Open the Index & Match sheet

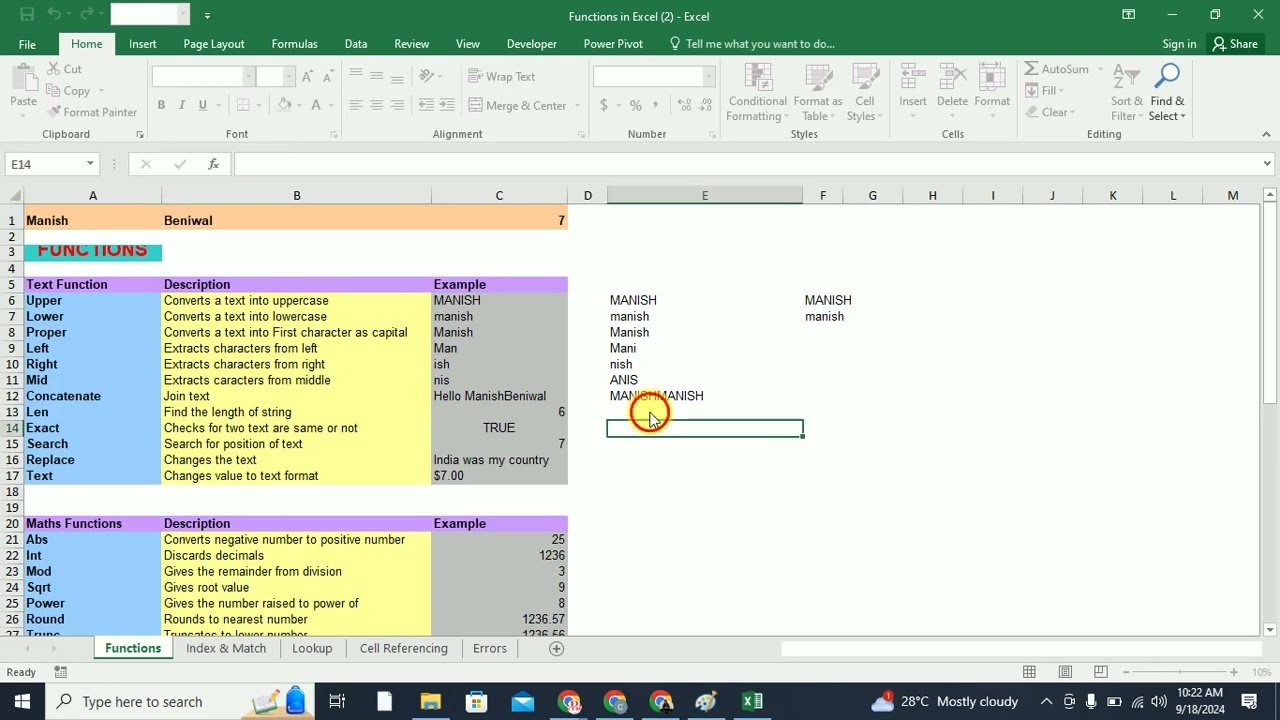226,648
